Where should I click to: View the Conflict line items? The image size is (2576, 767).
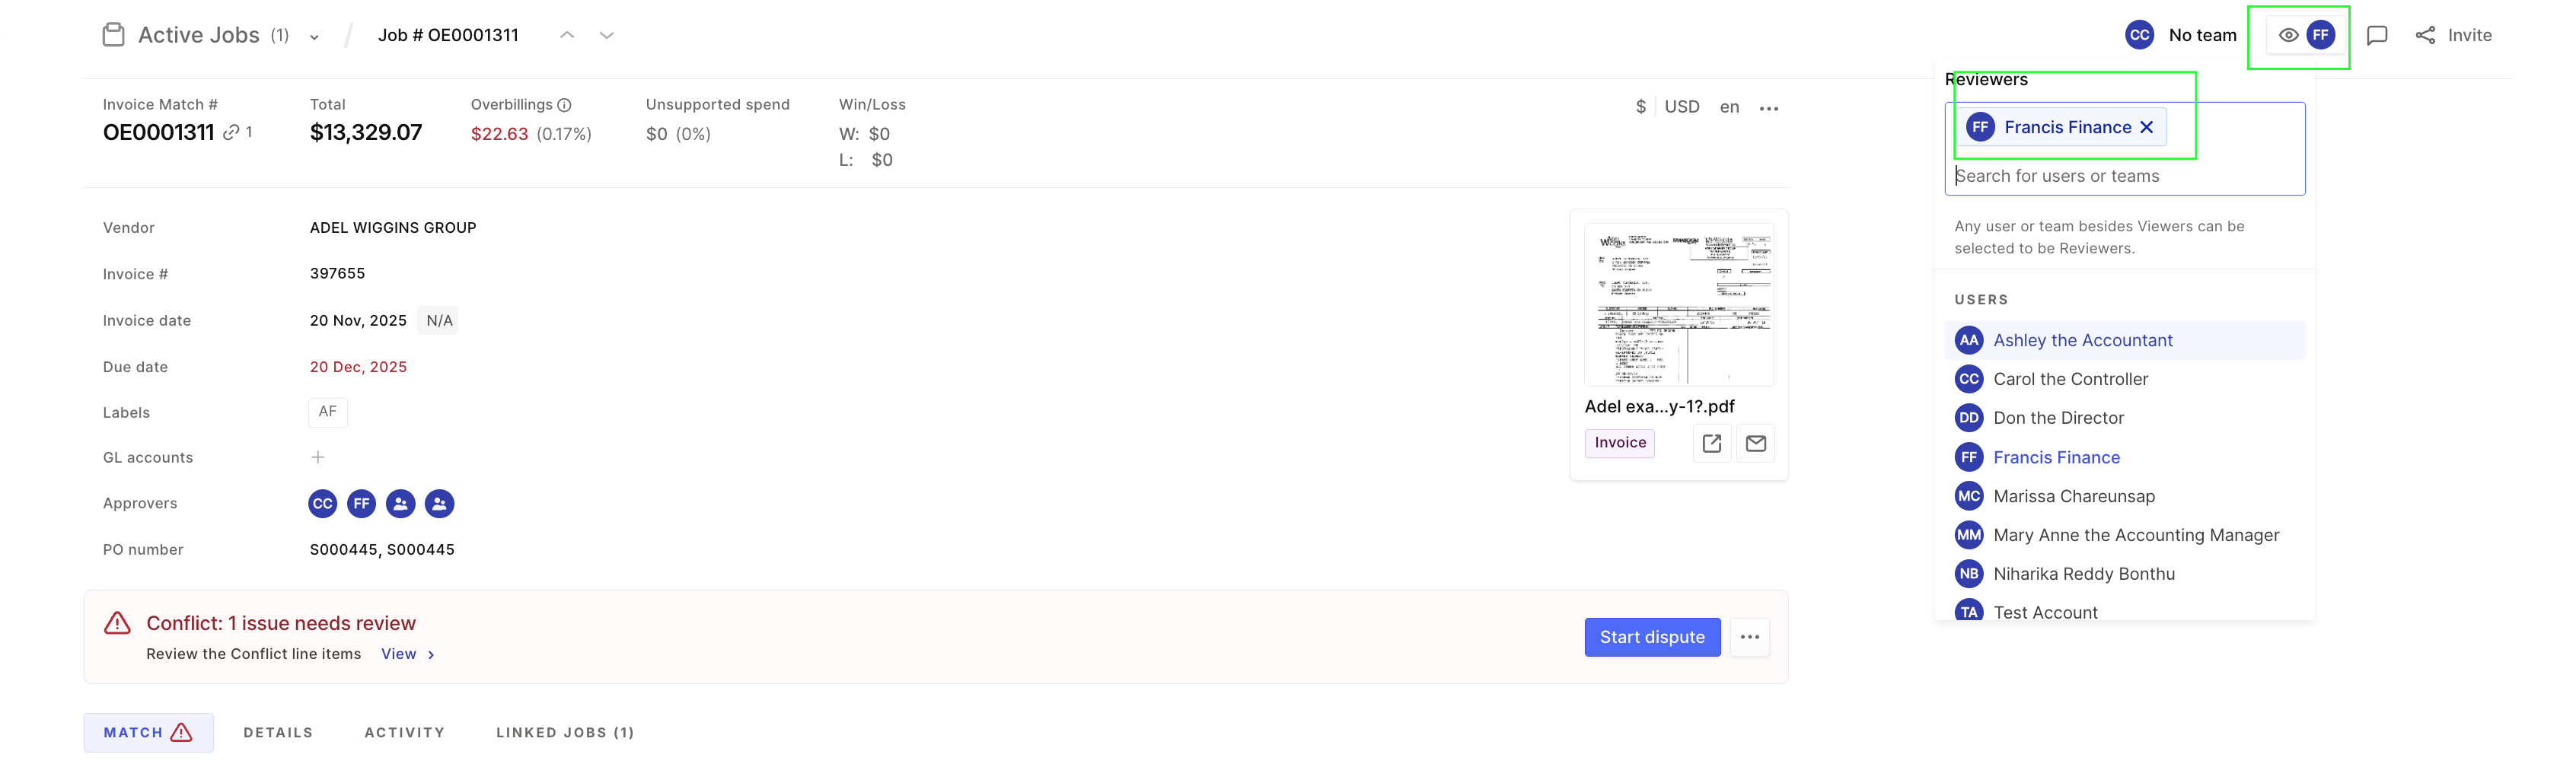point(398,654)
